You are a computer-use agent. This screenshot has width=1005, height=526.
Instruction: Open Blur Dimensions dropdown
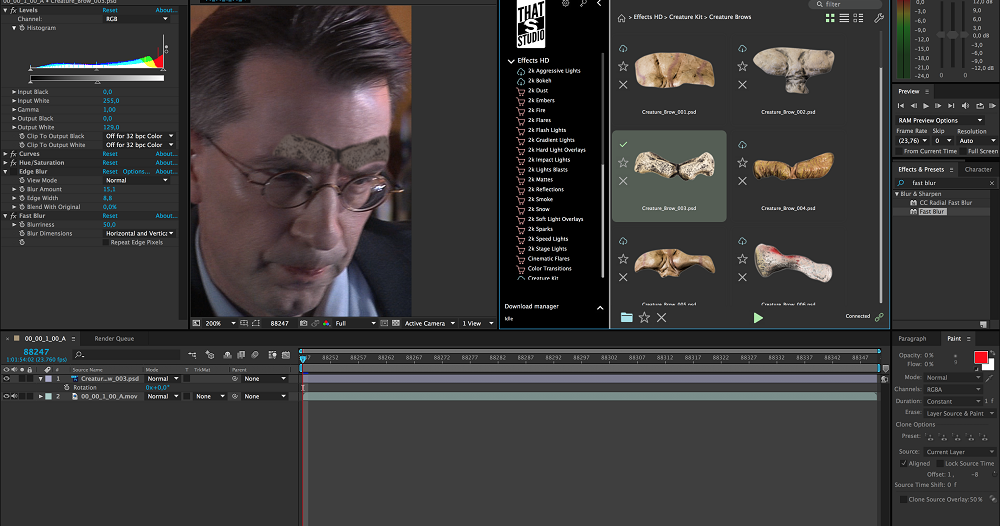(139, 234)
